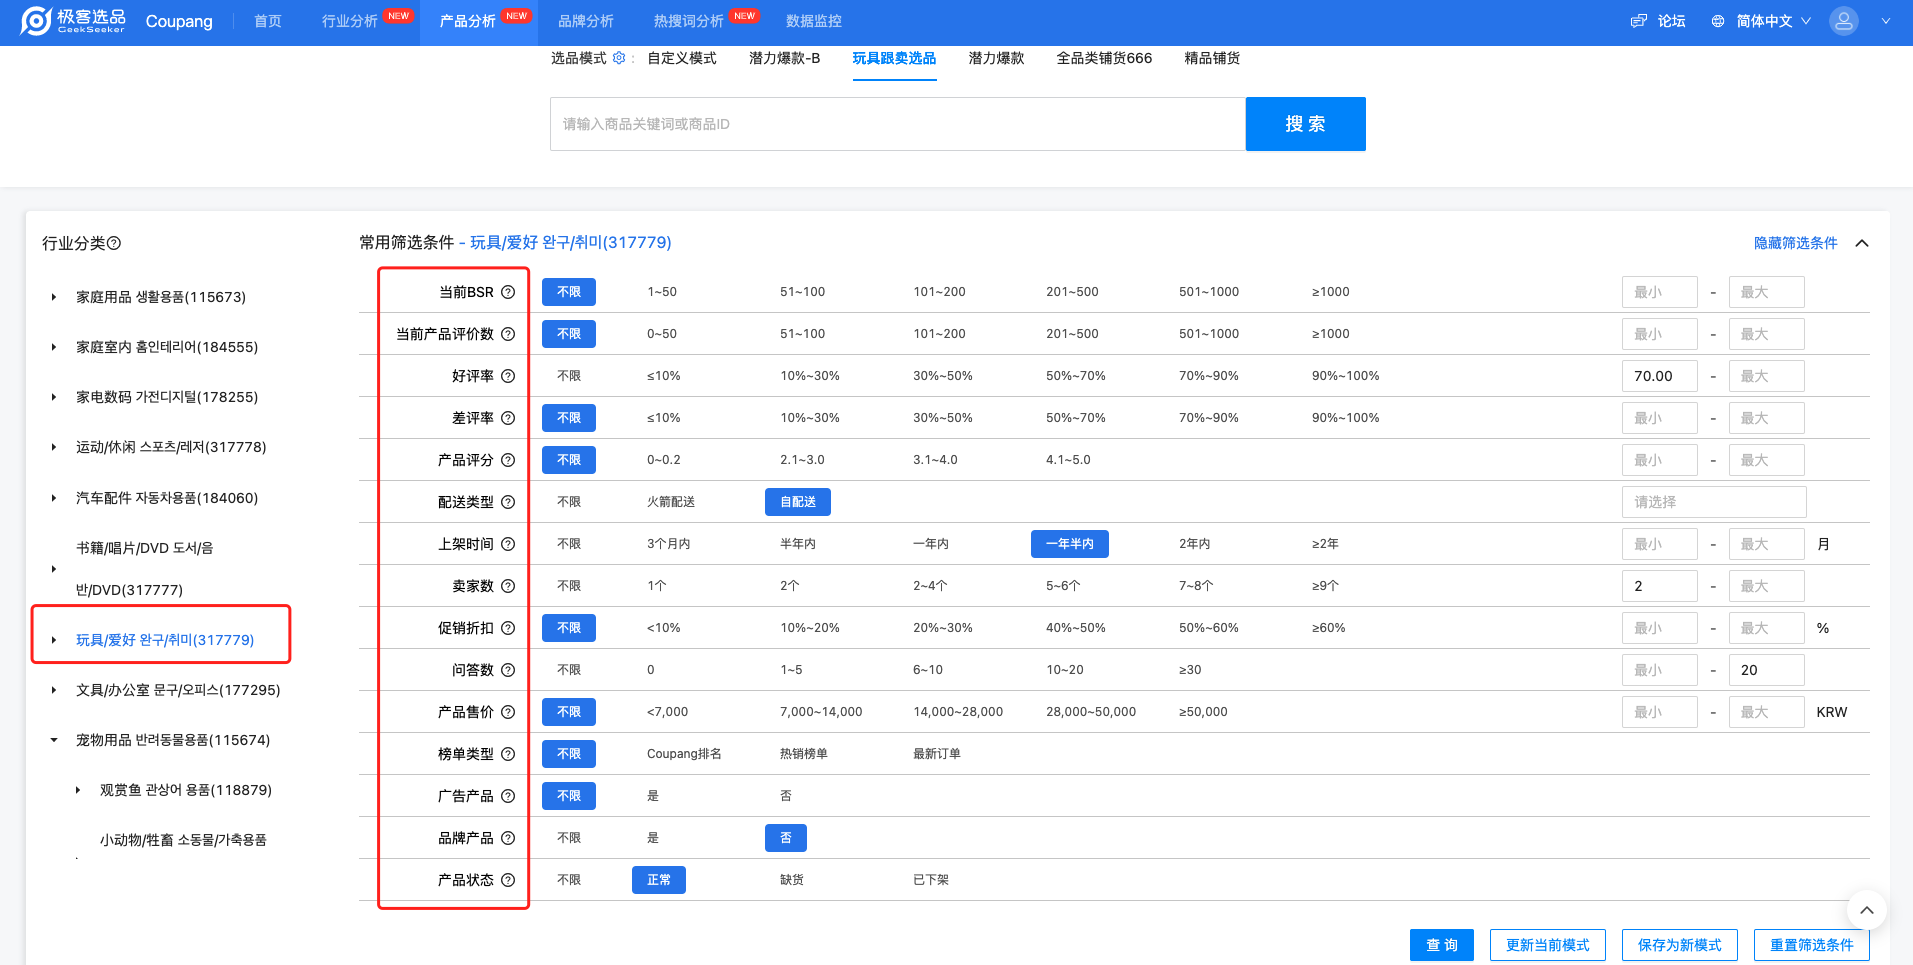Expand the 家庭用品 category tree node
Image resolution: width=1913 pixels, height=965 pixels.
pos(54,297)
